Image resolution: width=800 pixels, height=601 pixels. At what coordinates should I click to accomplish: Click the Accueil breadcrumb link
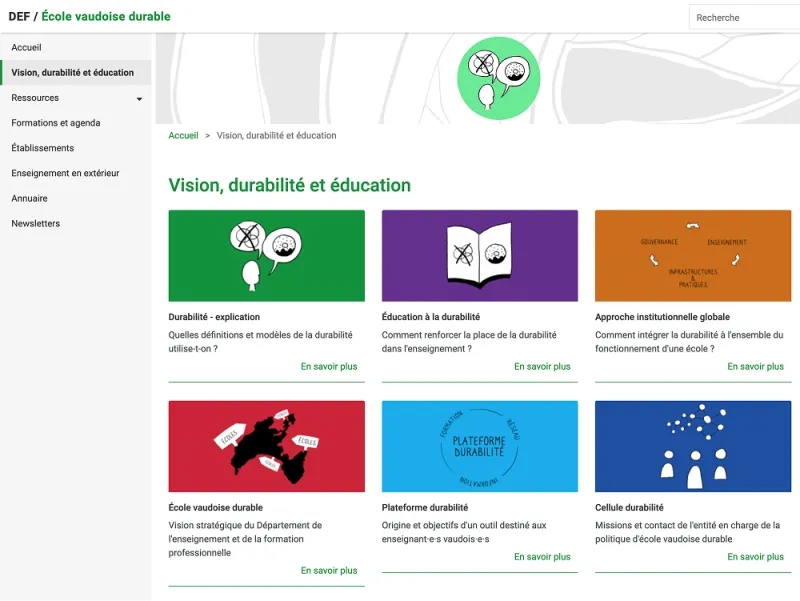[183, 135]
